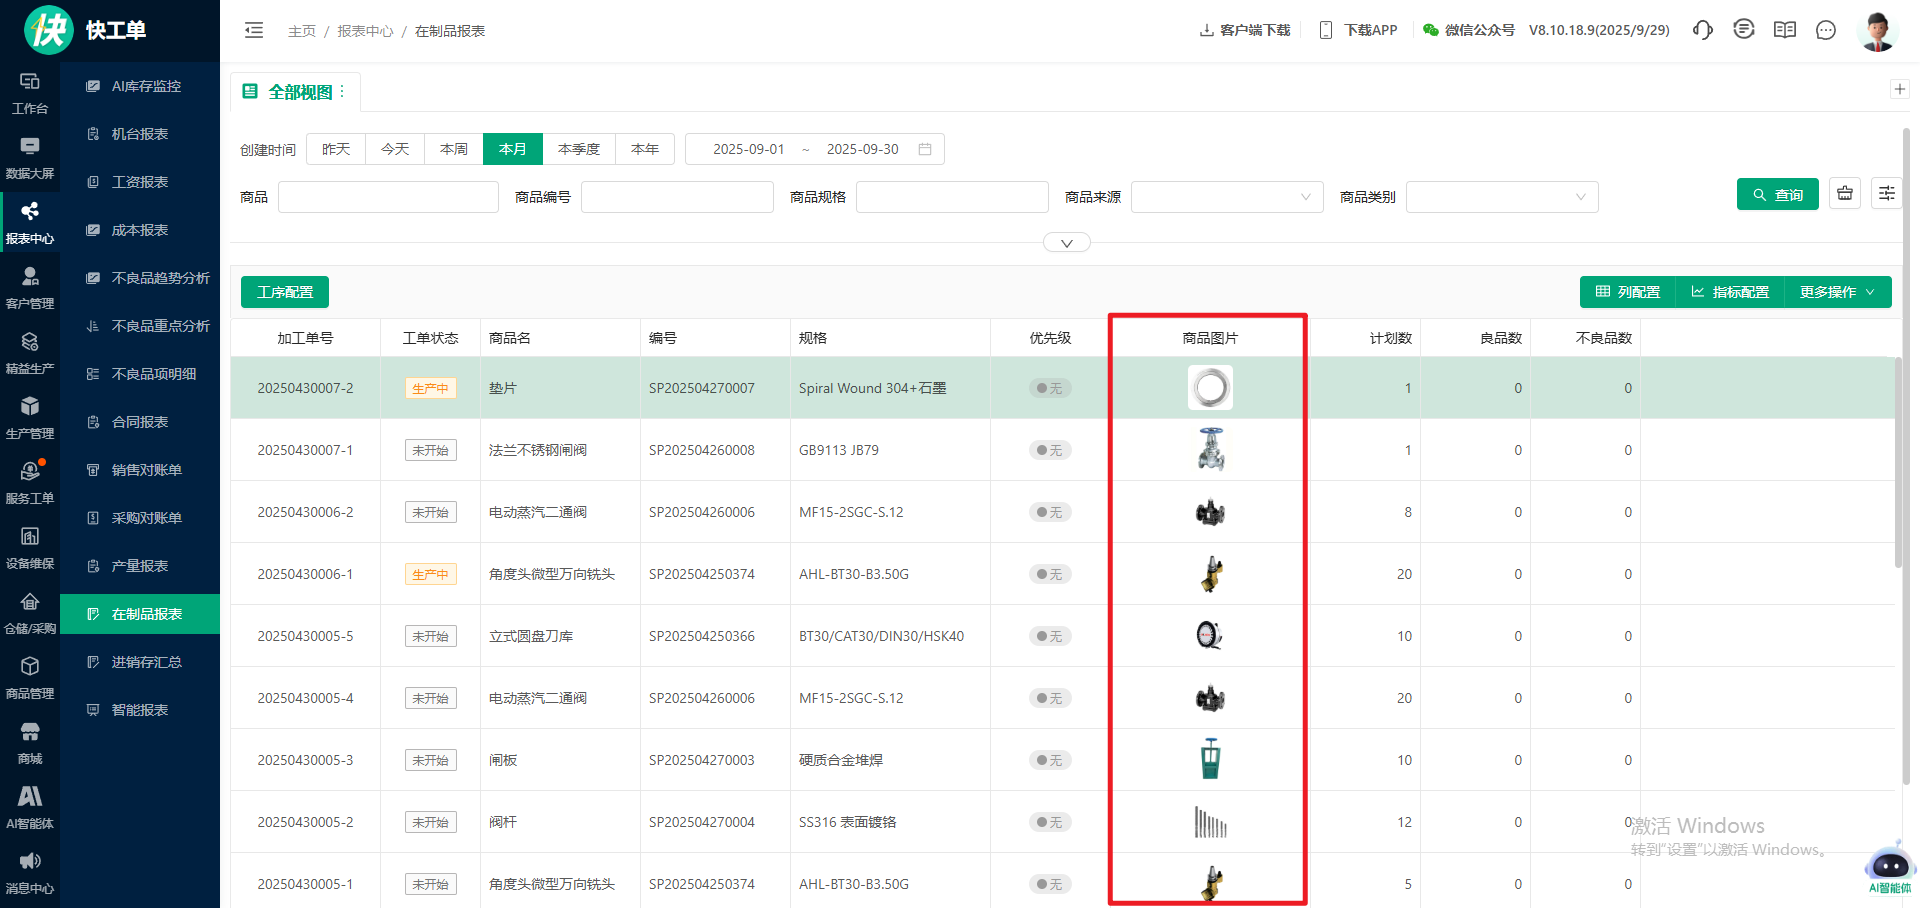Click the clear filters icon beside 查询
Screen dimensions: 1920x908
click(1845, 194)
